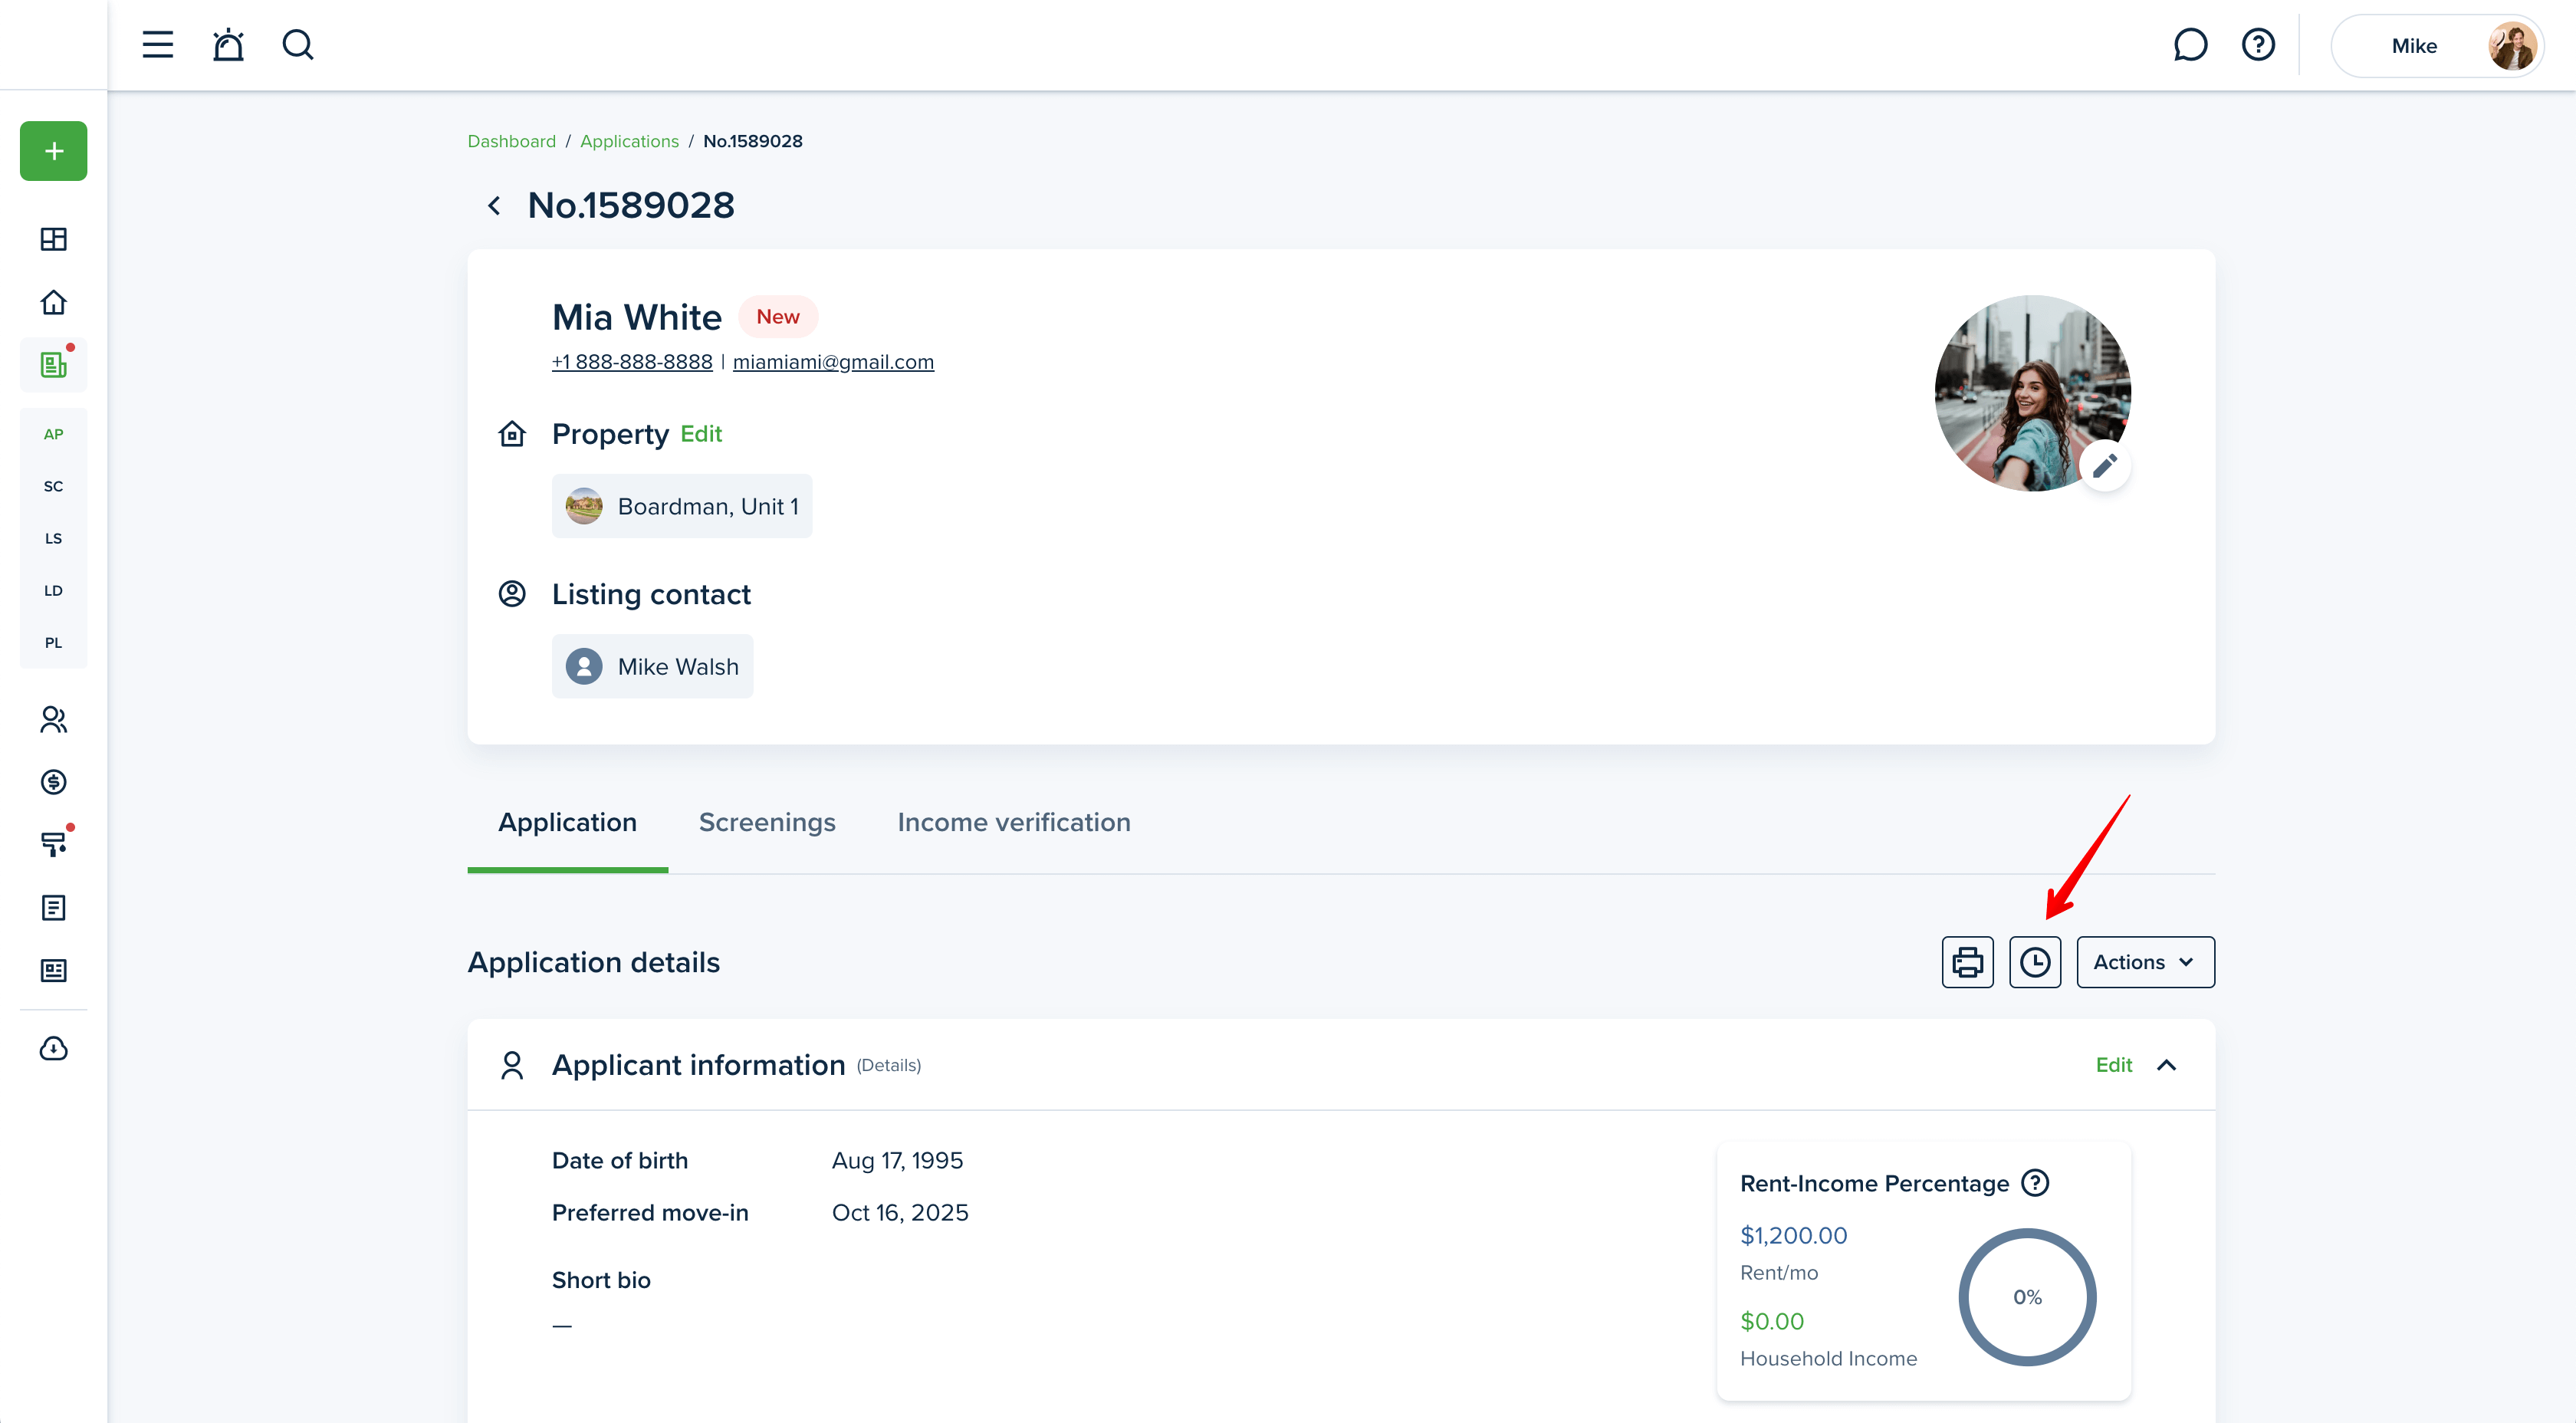This screenshot has height=1423, width=2576.
Task: Open the Contacts people icon in sidebar
Action: pos(53,719)
